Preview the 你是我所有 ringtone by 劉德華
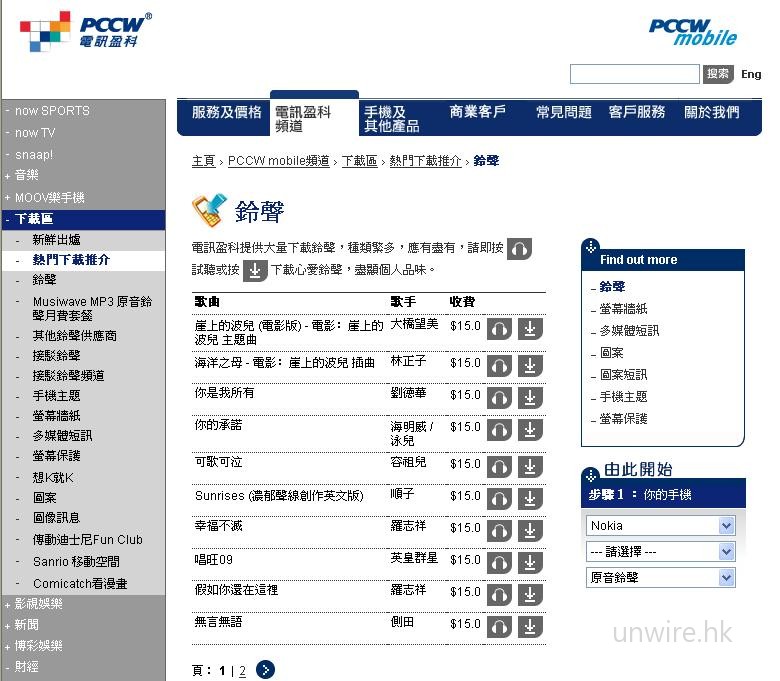This screenshot has height=681, width=780. click(x=499, y=398)
